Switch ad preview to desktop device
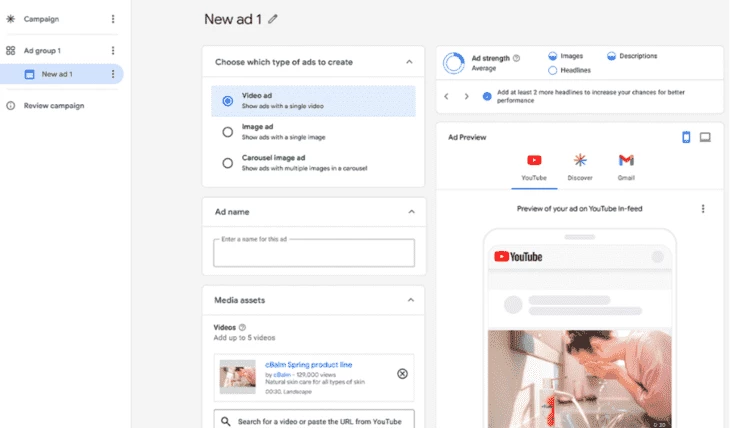Viewport: 730px width, 428px height. click(x=705, y=137)
